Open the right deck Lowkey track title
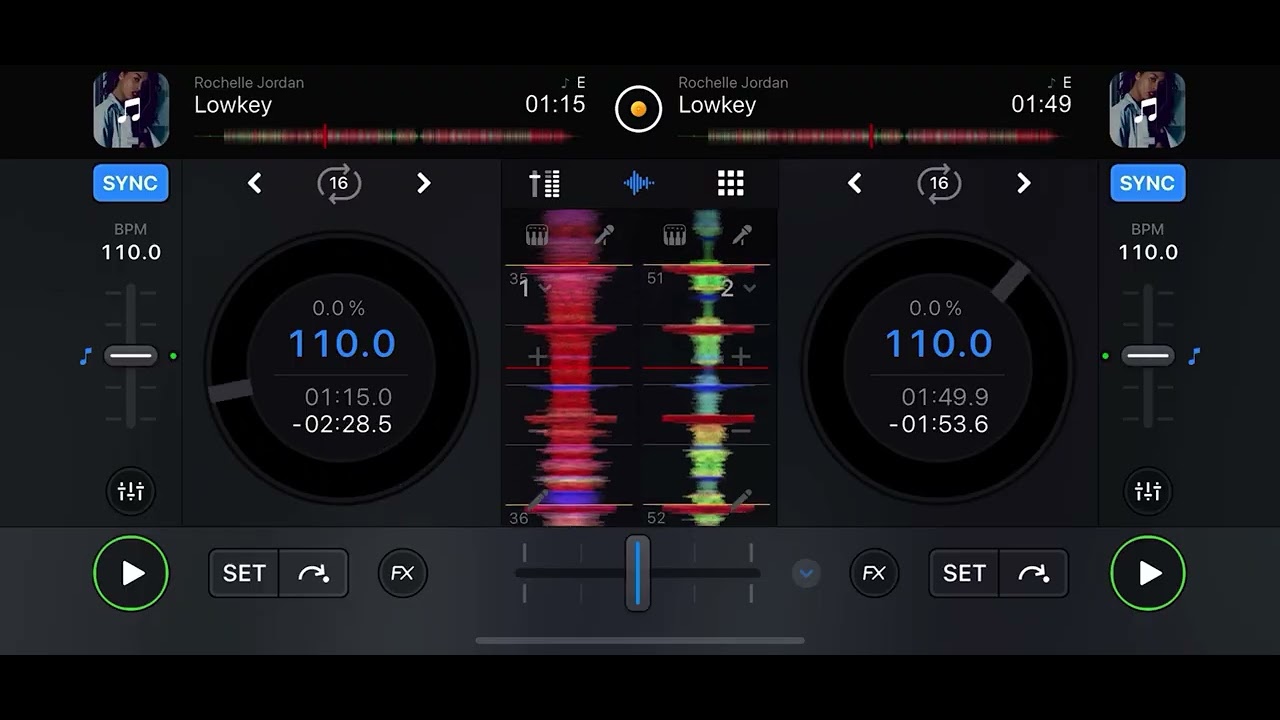Screen dimensions: 1280x720 click(x=717, y=105)
